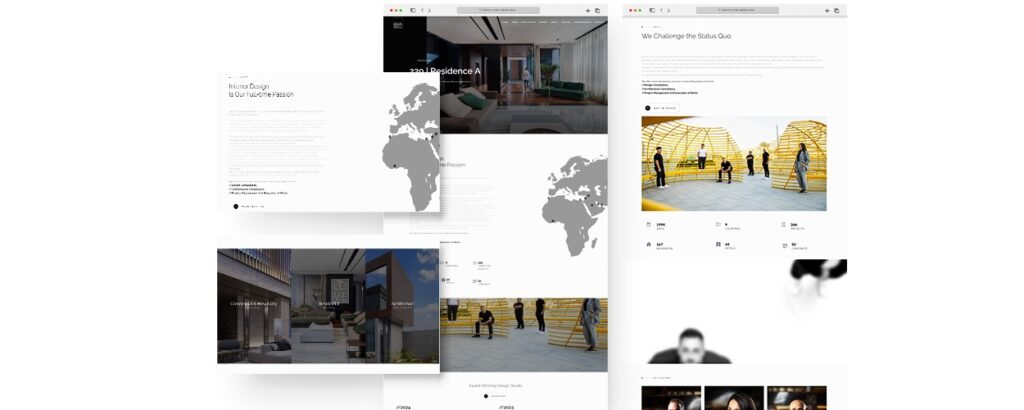
Task: Click the 'Get in Touch' button on right page
Action: [661, 108]
